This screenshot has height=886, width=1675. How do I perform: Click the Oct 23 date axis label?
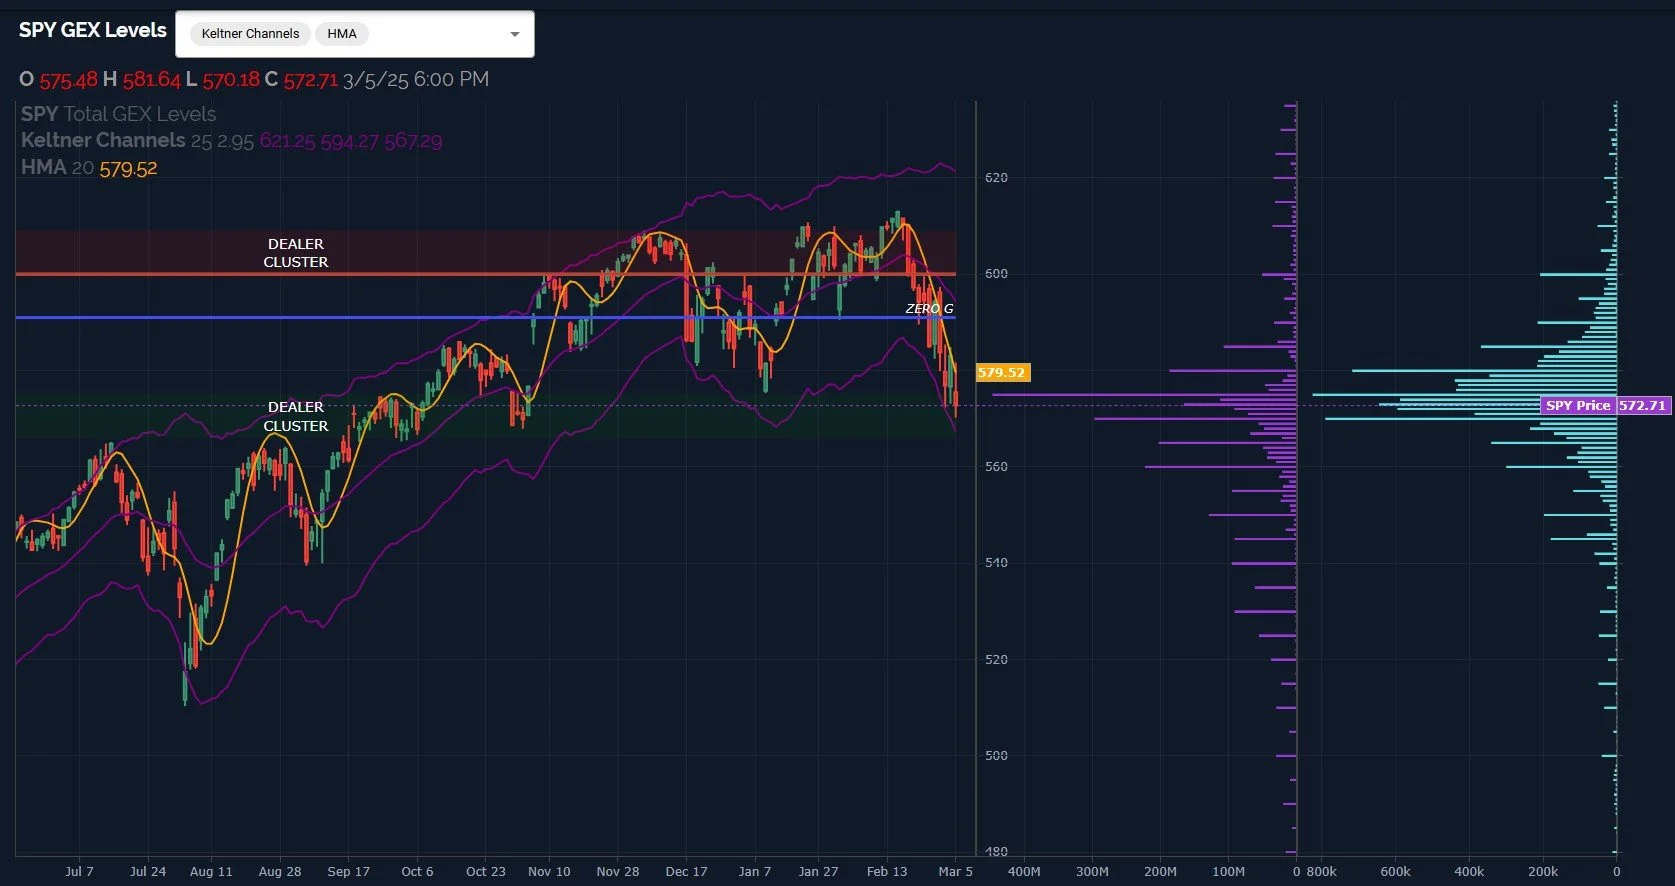click(485, 871)
